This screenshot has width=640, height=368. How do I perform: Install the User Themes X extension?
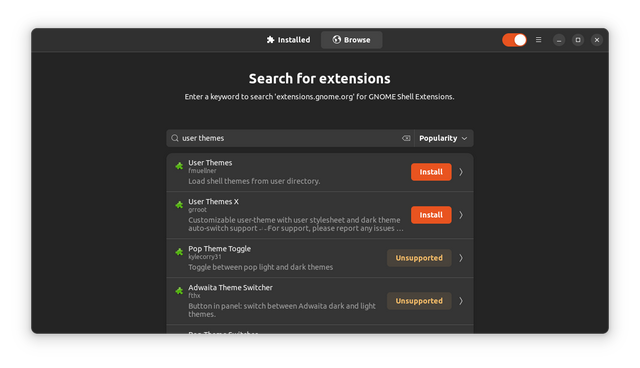tap(431, 215)
